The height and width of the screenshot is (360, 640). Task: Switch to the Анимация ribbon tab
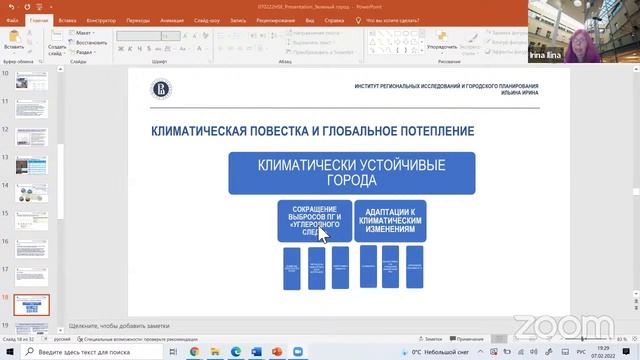171,20
